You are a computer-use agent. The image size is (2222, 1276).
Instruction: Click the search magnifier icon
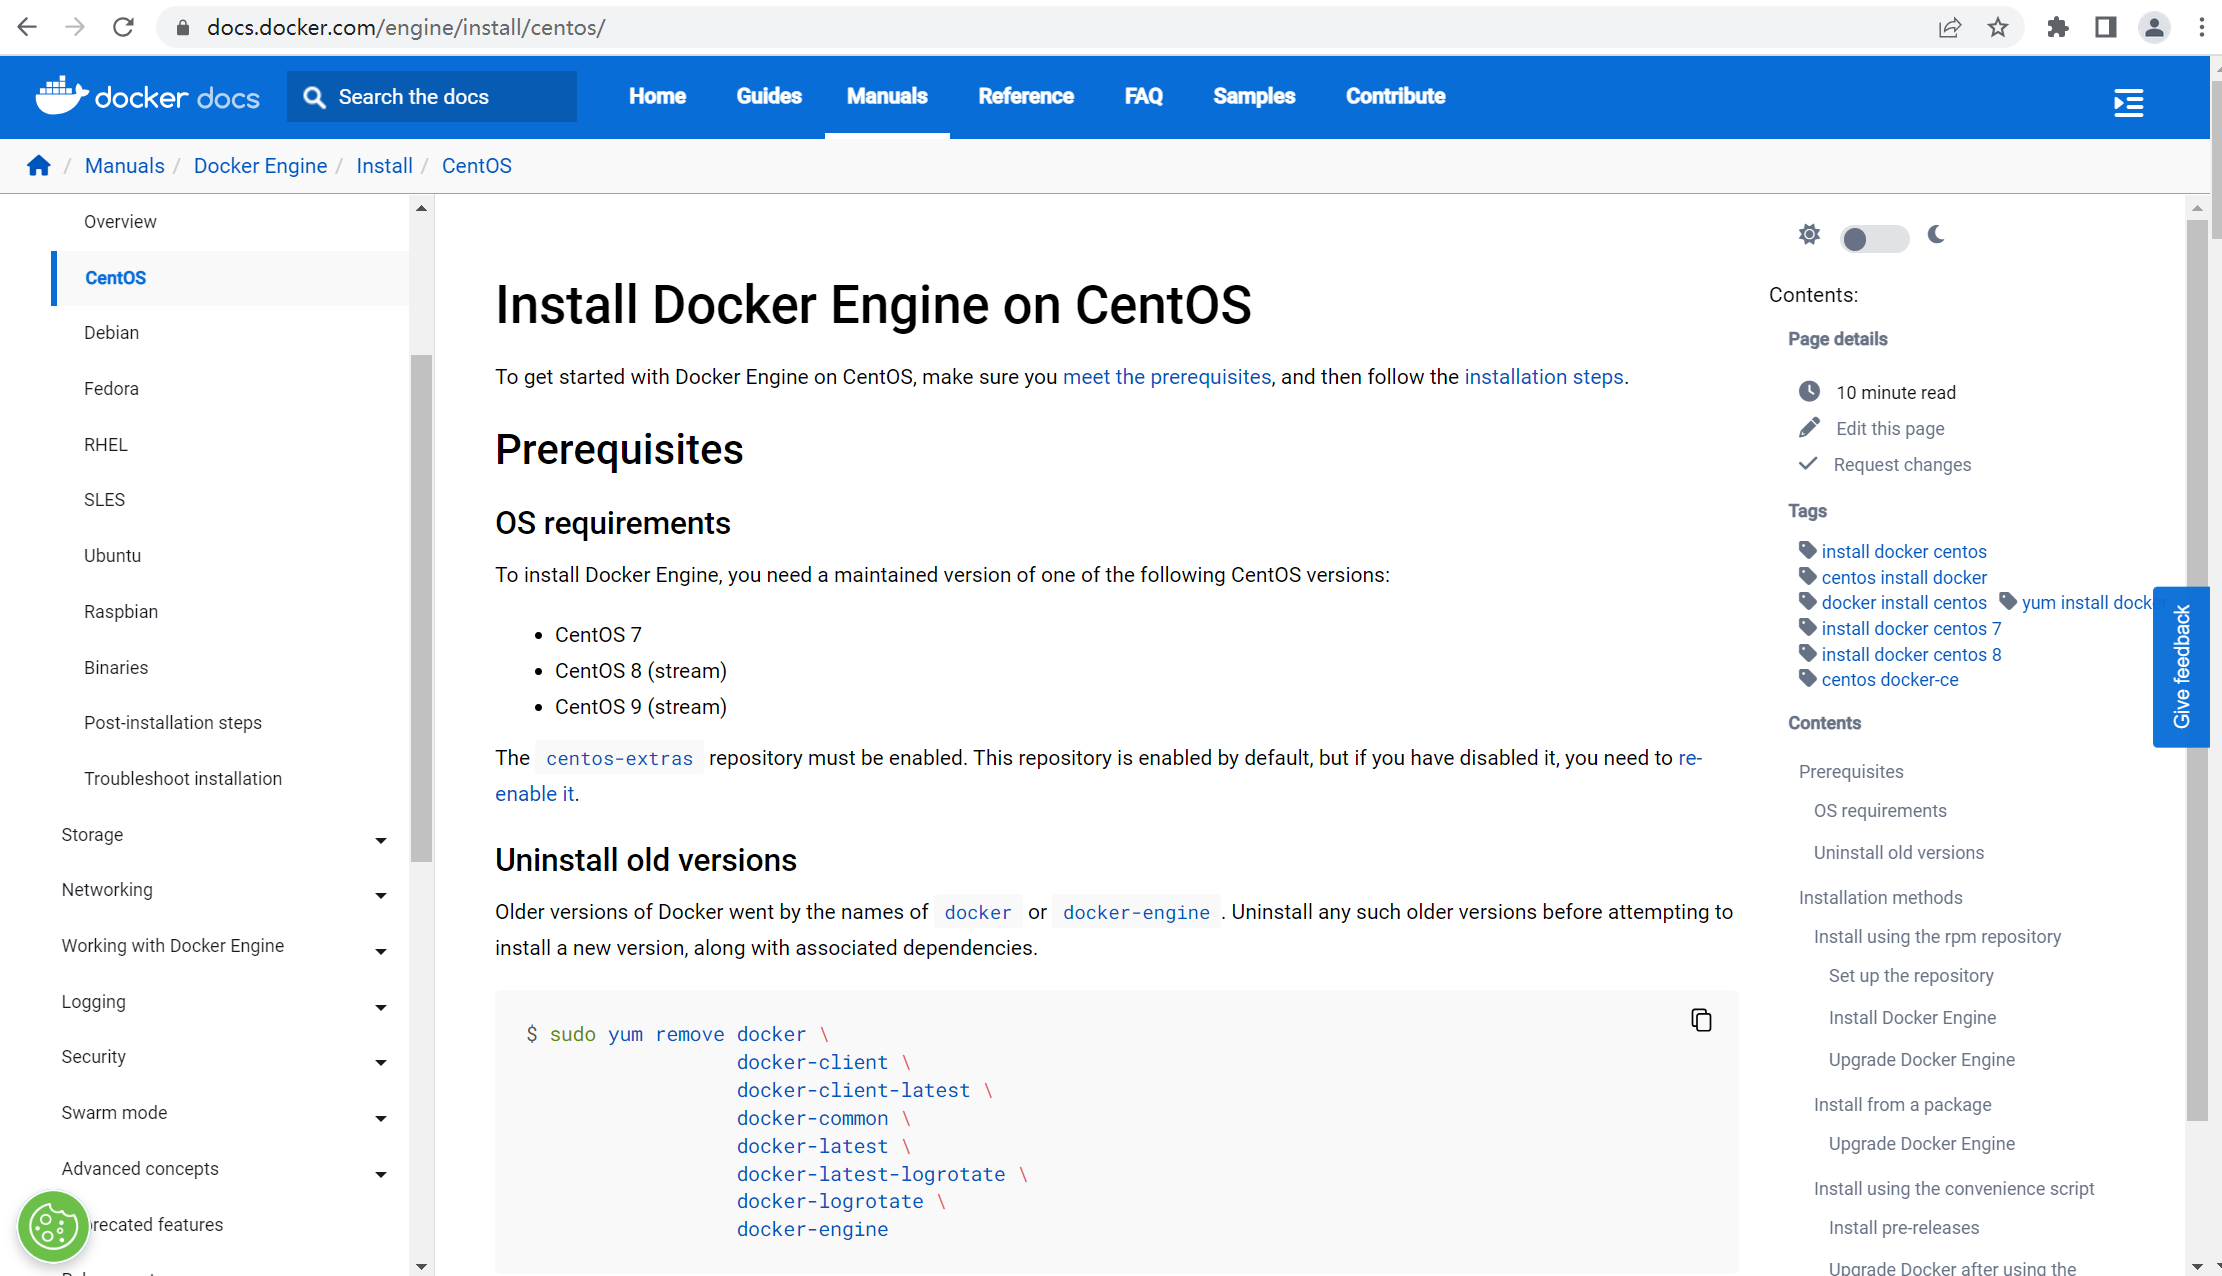(315, 96)
